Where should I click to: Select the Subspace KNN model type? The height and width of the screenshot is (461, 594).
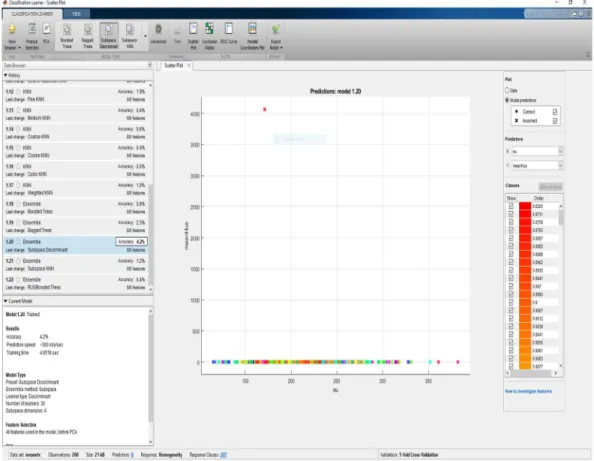pyautogui.click(x=130, y=36)
